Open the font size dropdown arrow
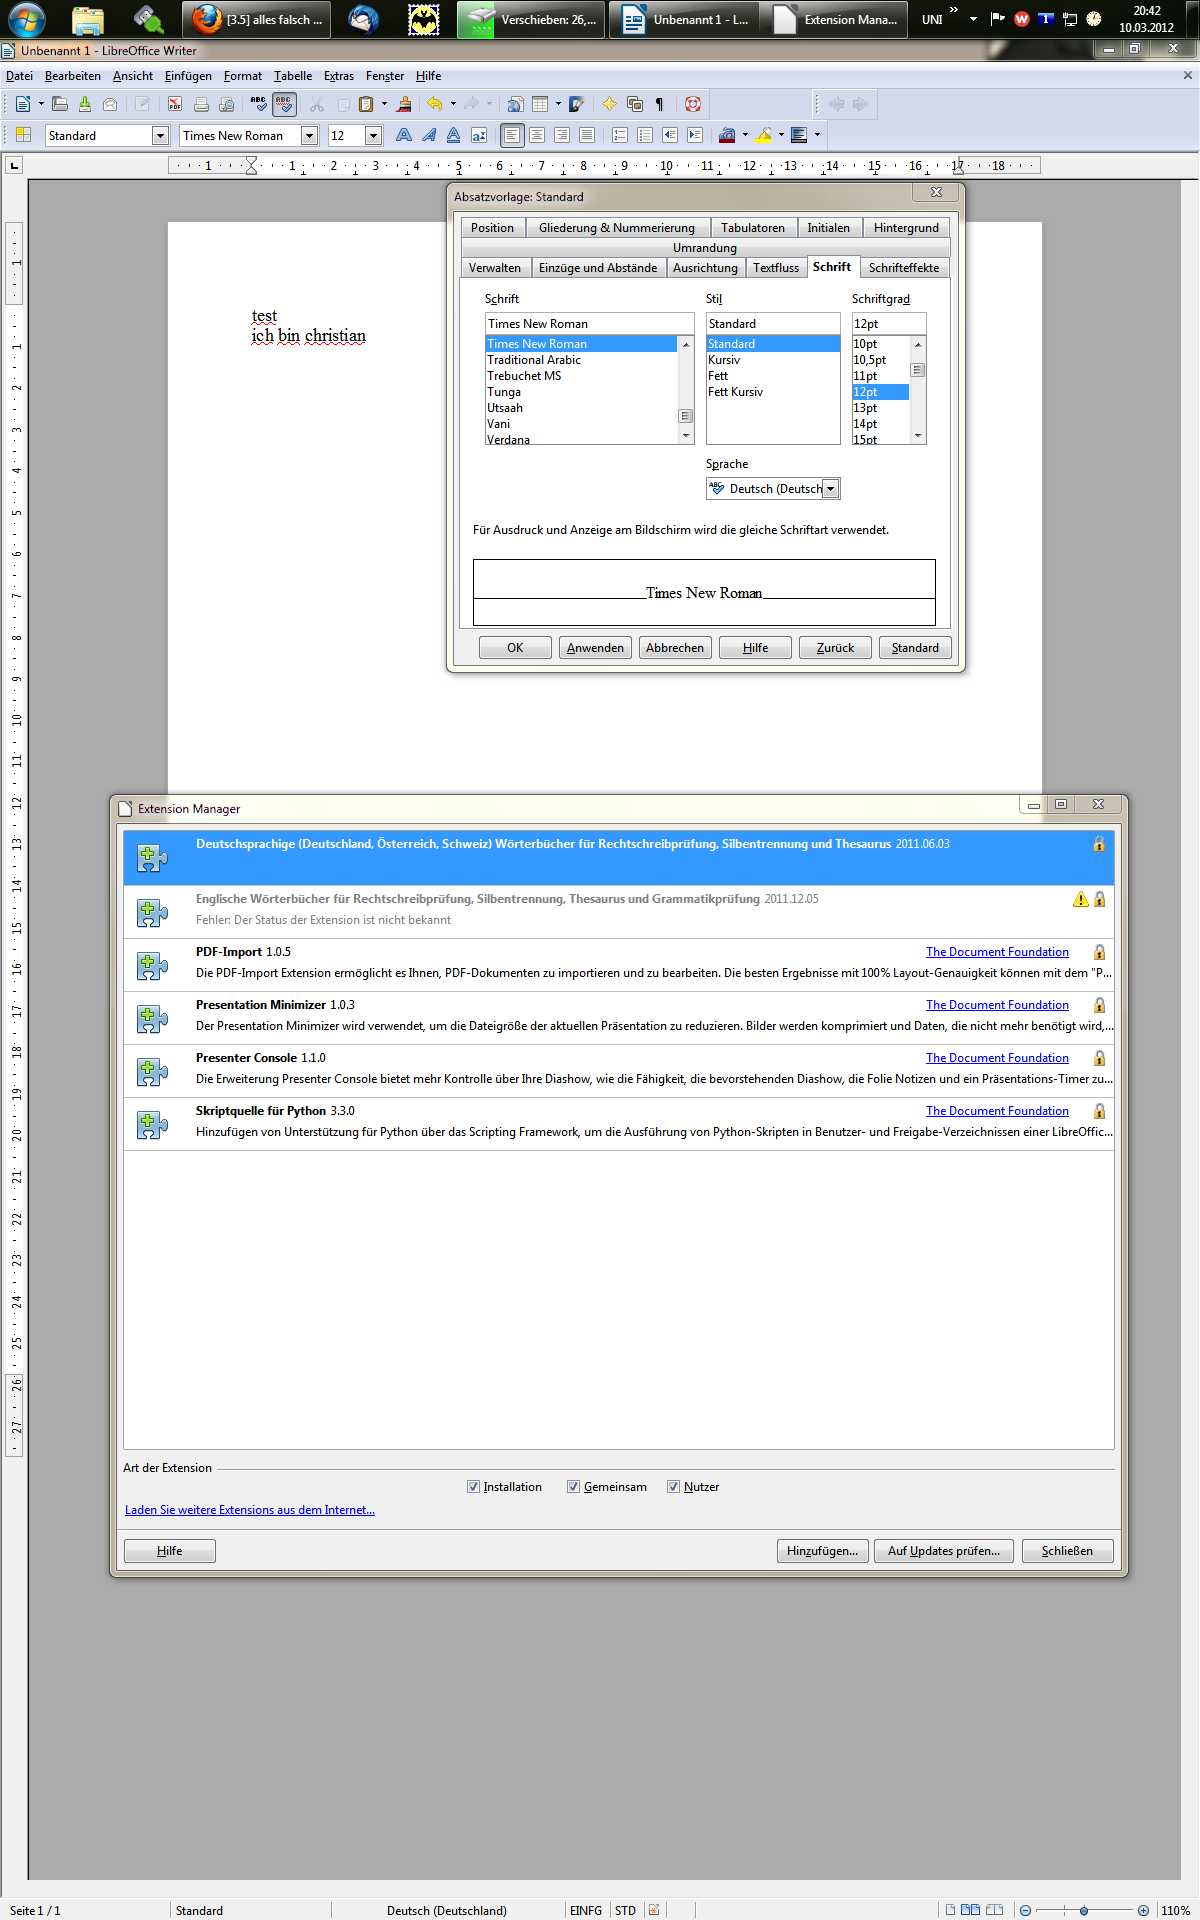This screenshot has width=1200, height=1920. [374, 136]
